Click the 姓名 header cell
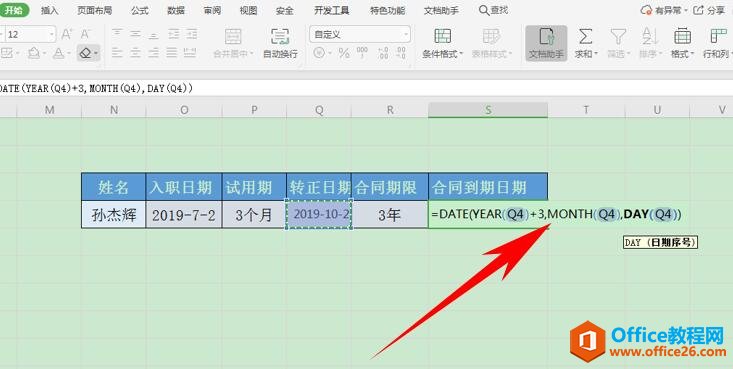The image size is (733, 369). pos(114,187)
